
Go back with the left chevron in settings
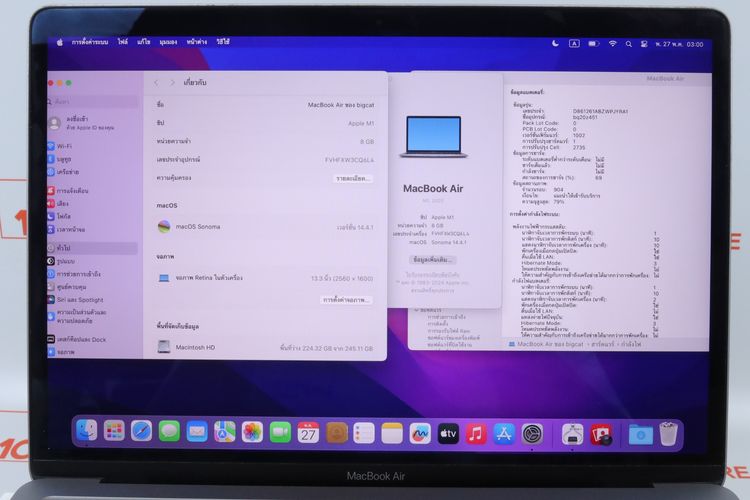[156, 83]
